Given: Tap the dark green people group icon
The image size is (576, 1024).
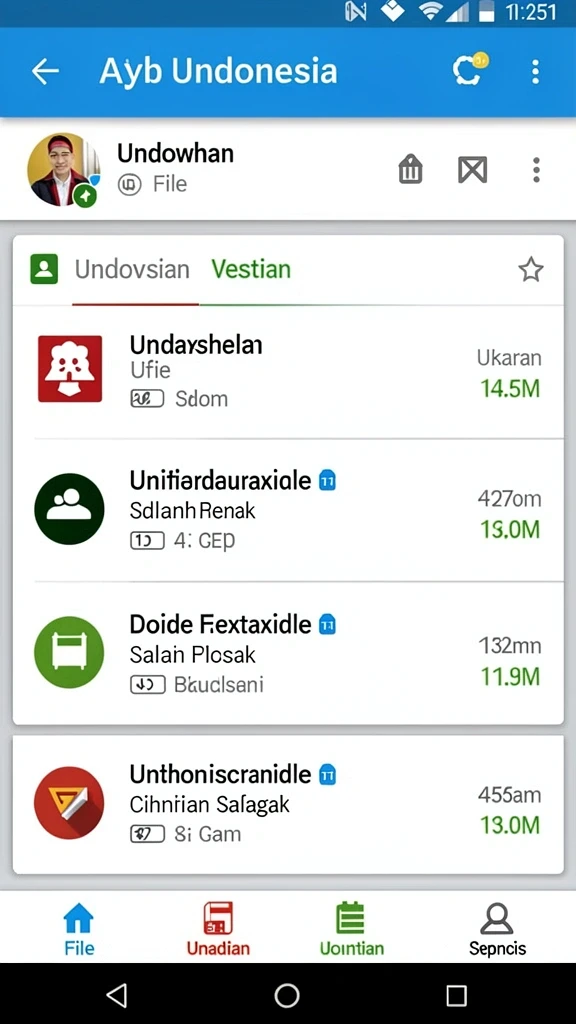Looking at the screenshot, I should pos(69,509).
